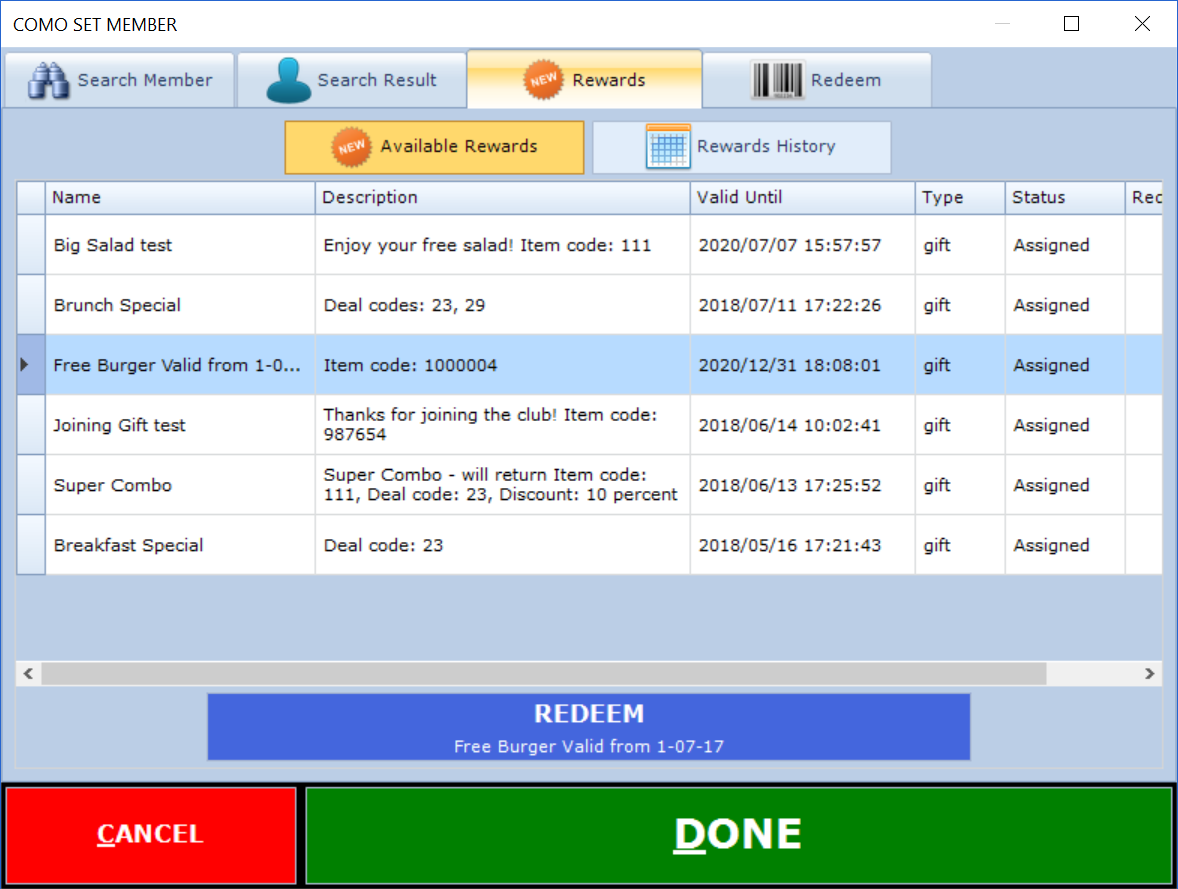Click the NEW badge icon on Available Rewards
Image resolution: width=1178 pixels, height=889 pixels.
tap(352, 147)
